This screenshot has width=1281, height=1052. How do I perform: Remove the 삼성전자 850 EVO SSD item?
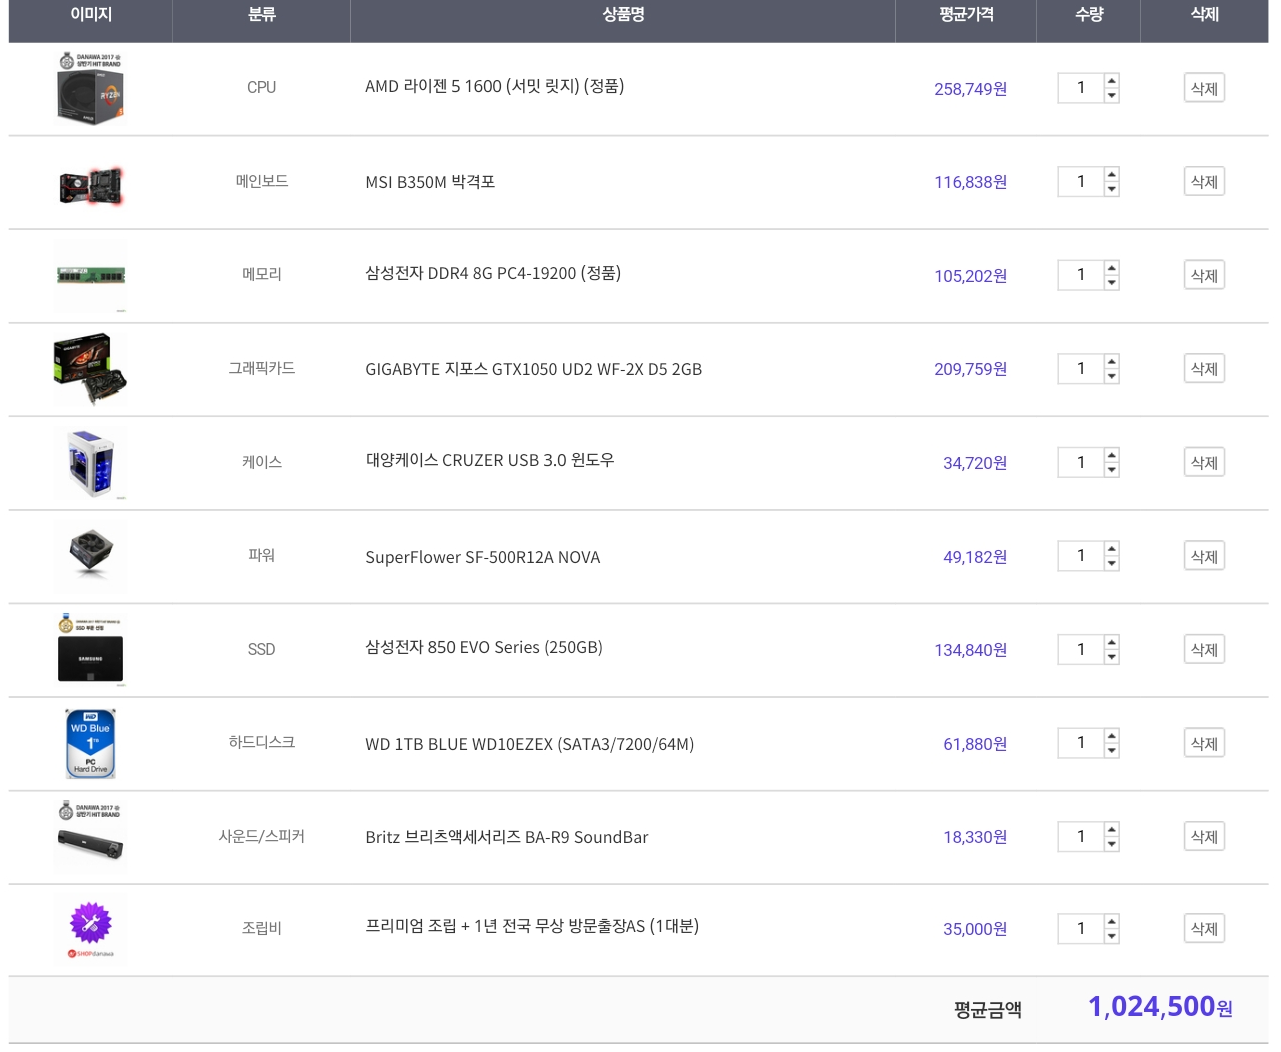click(x=1204, y=649)
